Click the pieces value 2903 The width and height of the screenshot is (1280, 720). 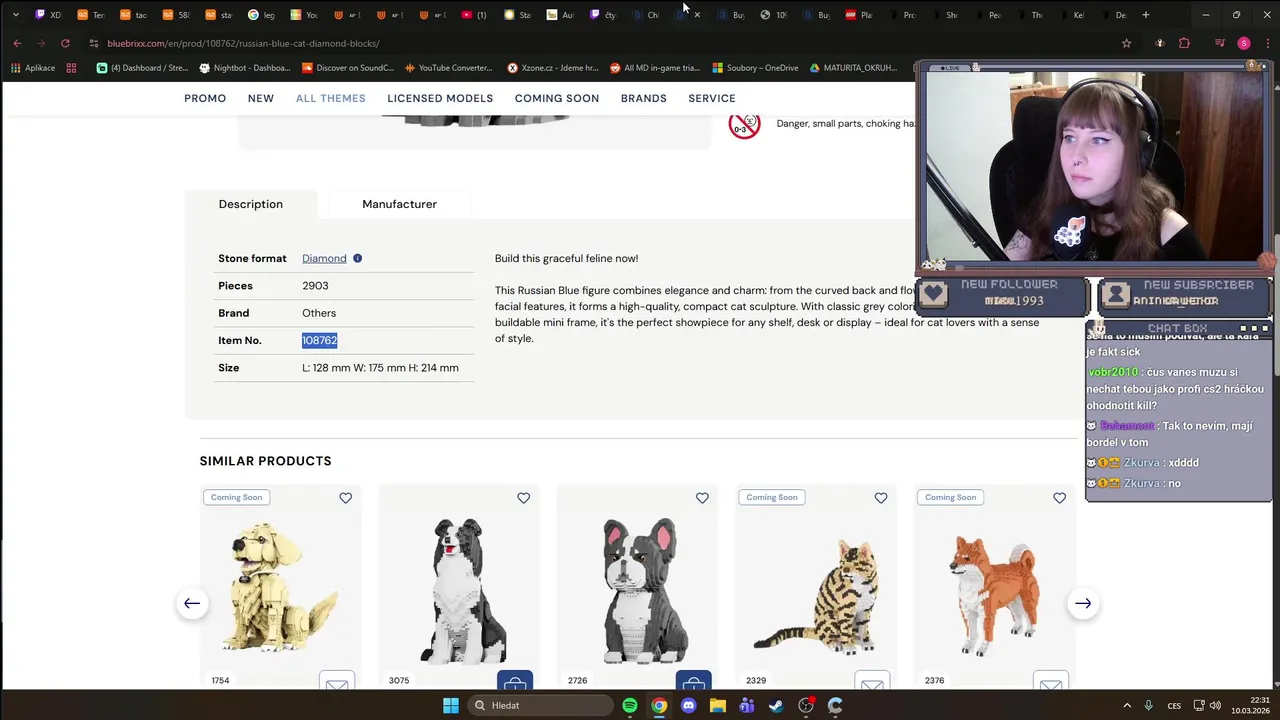point(315,286)
